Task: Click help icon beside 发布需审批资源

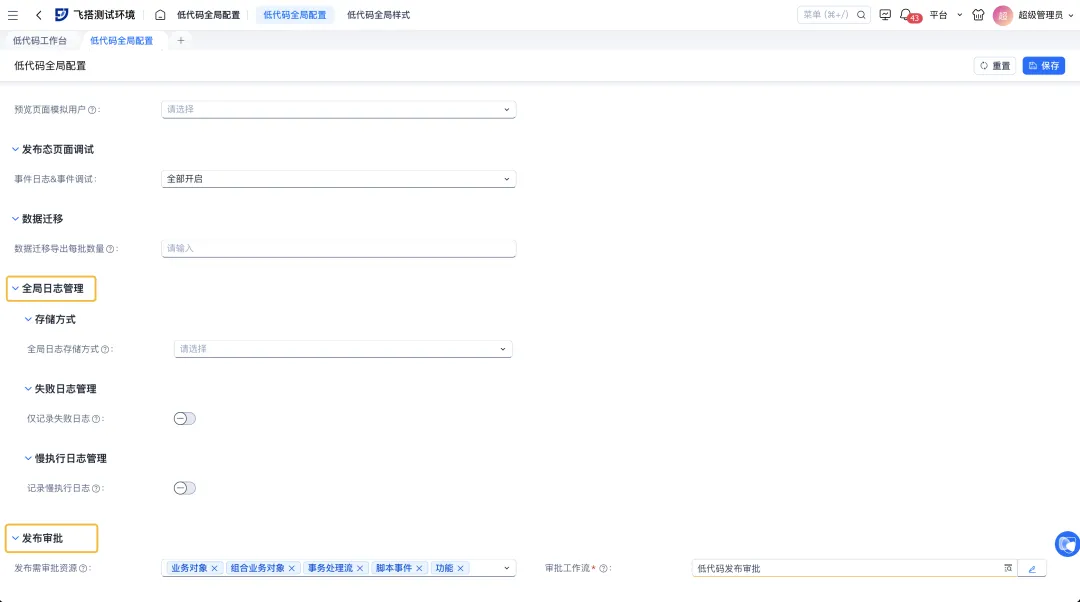Action: tap(83, 568)
